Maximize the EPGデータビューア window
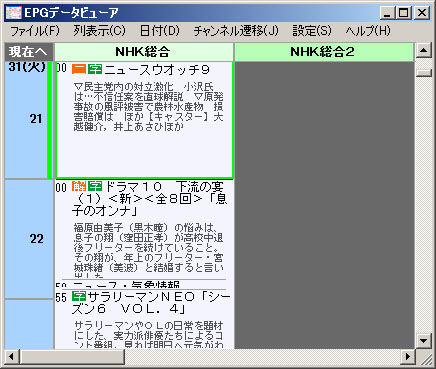The width and height of the screenshot is (436, 369). tap(403, 13)
